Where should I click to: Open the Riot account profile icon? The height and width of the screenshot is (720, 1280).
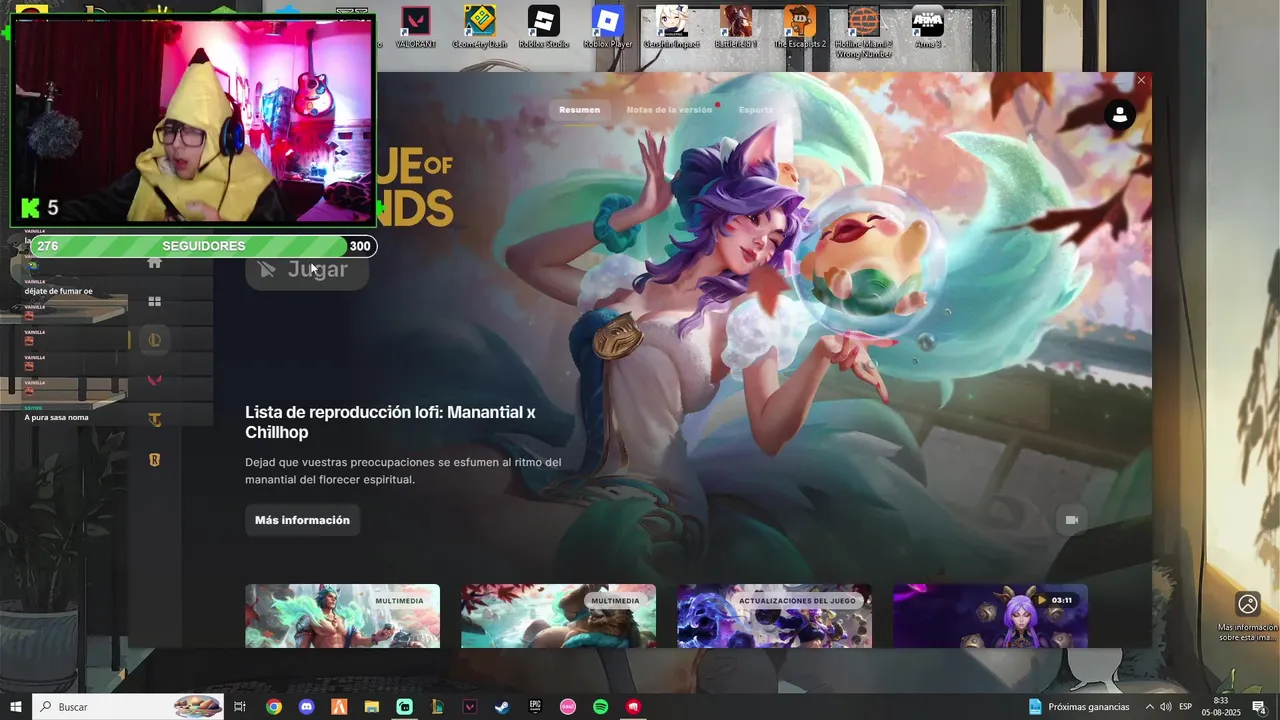click(x=1120, y=115)
